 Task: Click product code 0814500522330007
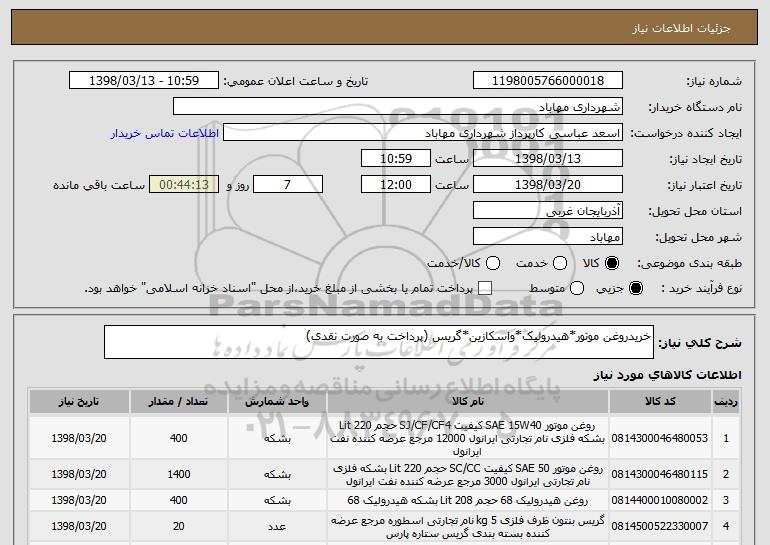click(x=660, y=526)
